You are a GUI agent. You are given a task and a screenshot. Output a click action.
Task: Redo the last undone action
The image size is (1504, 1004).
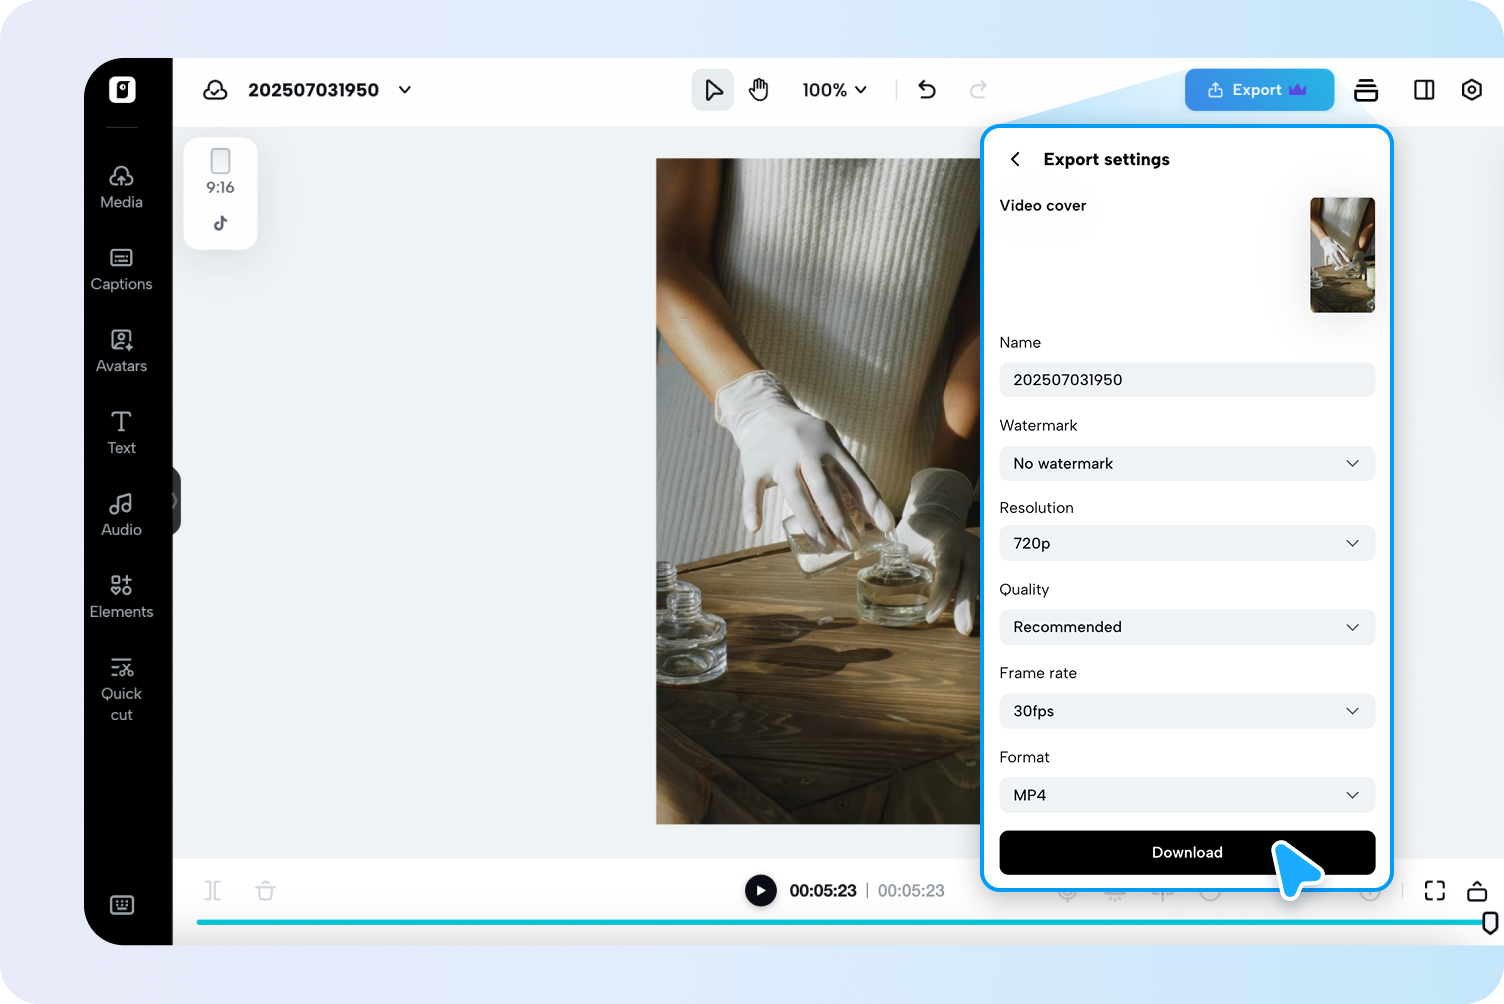click(x=978, y=90)
